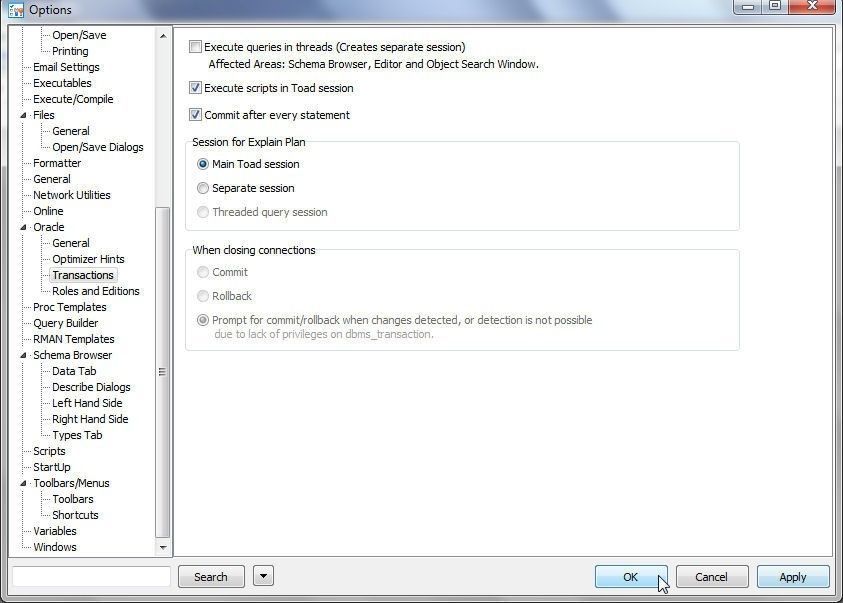This screenshot has height=603, width=843.
Task: Select Variables in the tree
Action: tap(55, 532)
